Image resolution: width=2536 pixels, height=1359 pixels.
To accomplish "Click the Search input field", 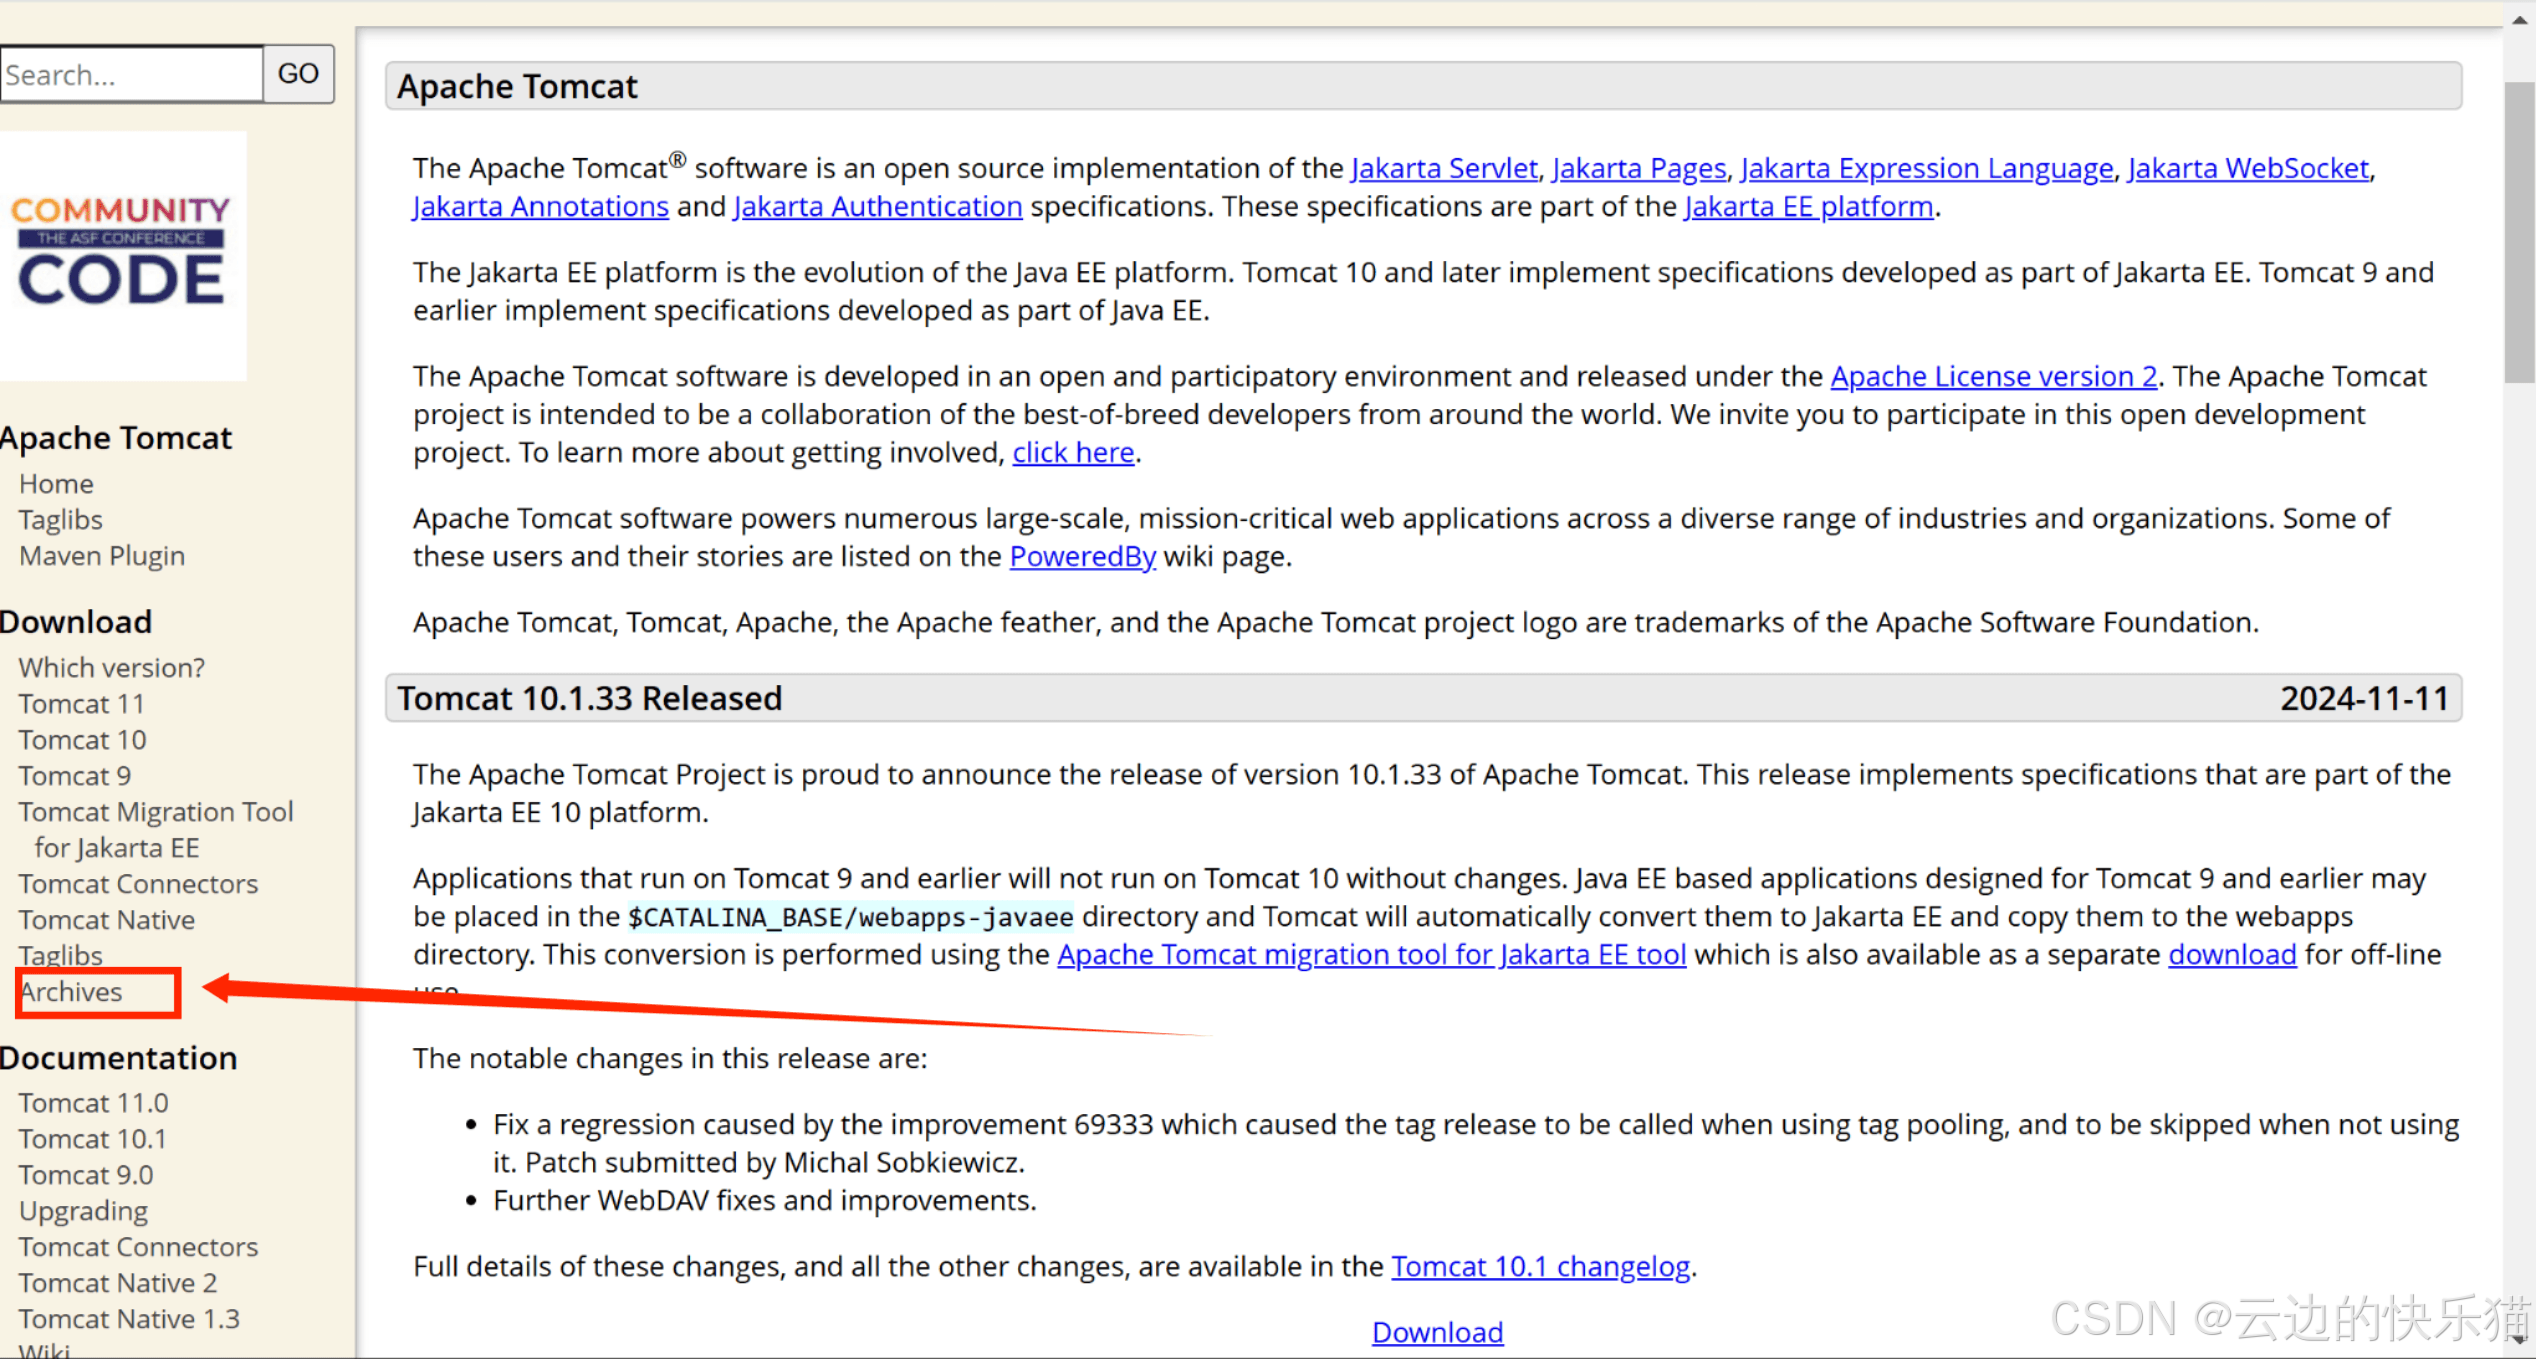I will 131,74.
